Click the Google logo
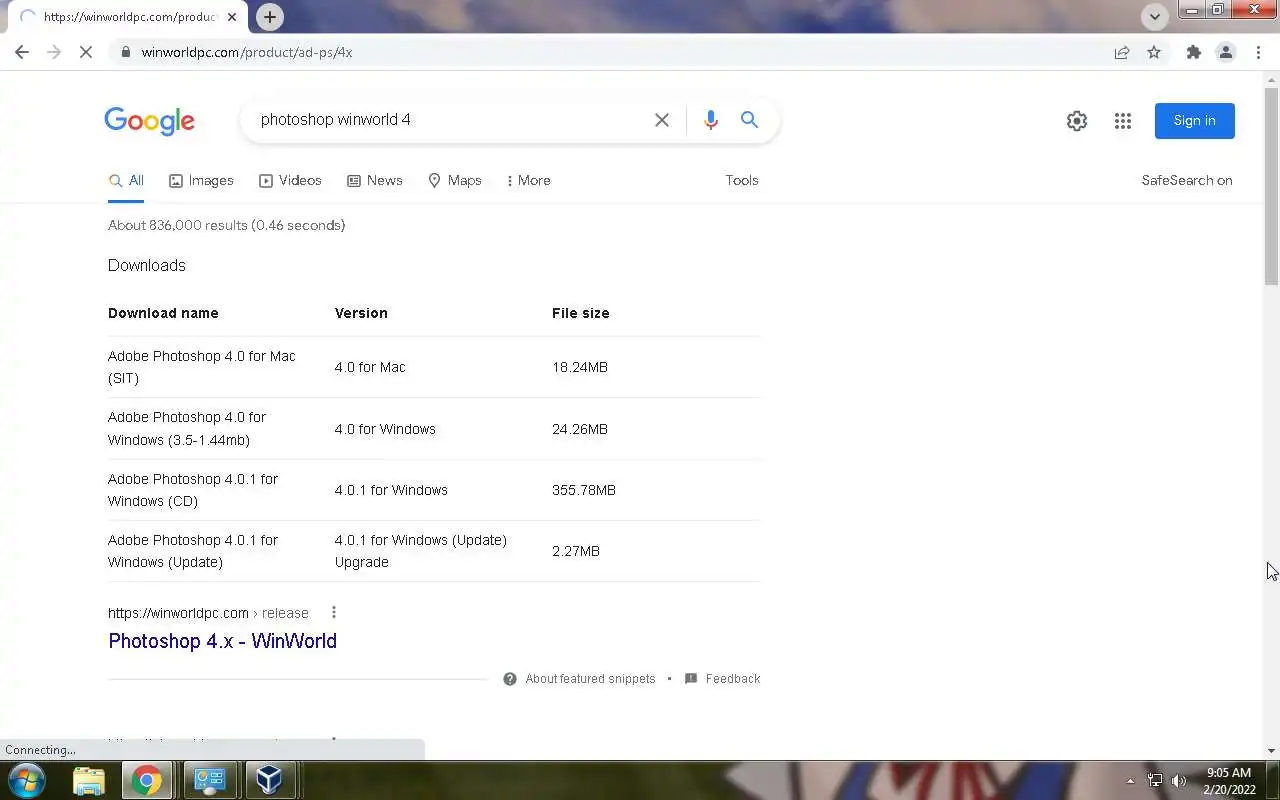 (150, 121)
